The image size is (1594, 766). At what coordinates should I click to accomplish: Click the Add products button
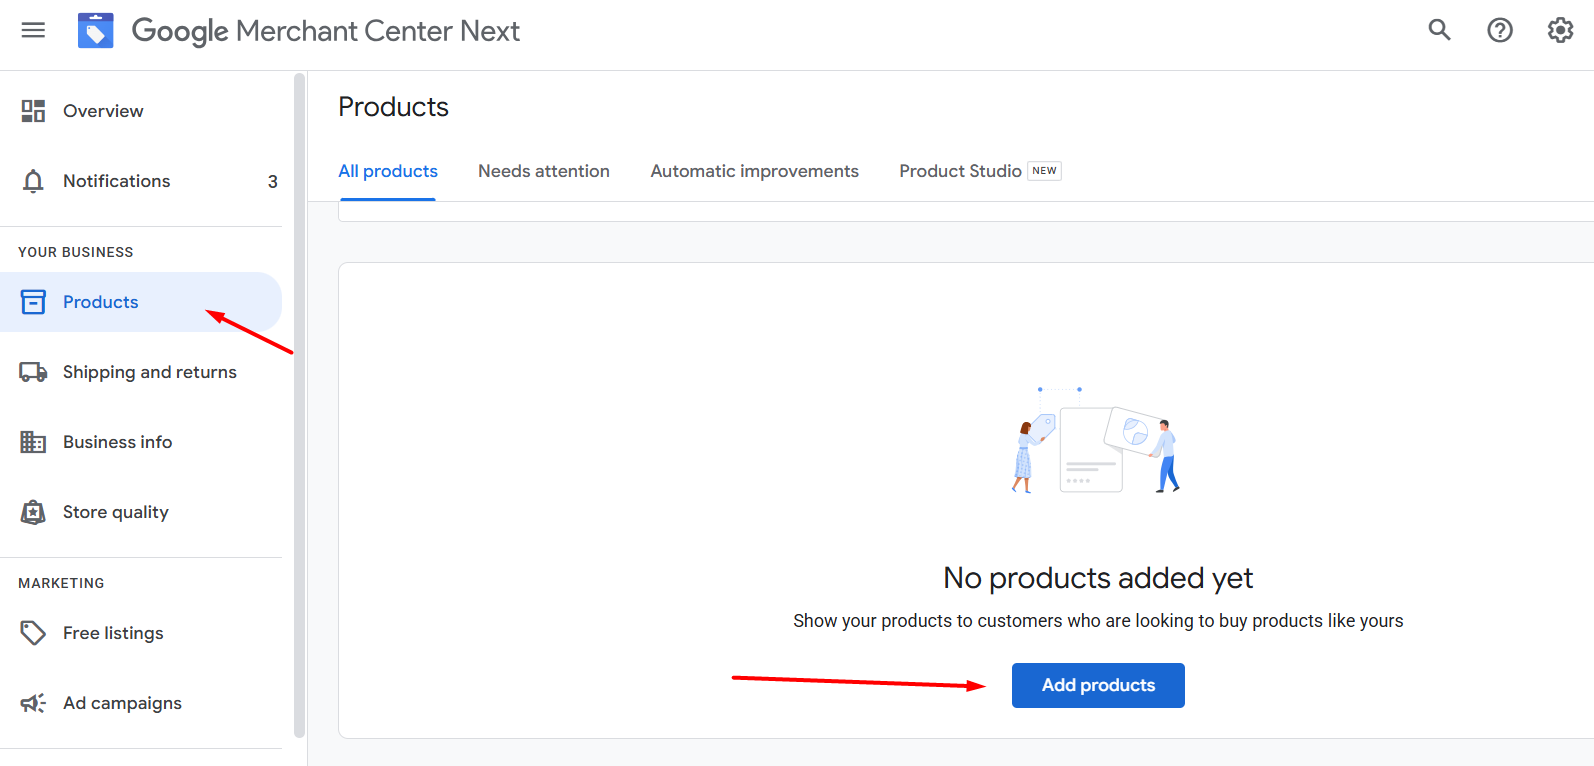point(1098,685)
